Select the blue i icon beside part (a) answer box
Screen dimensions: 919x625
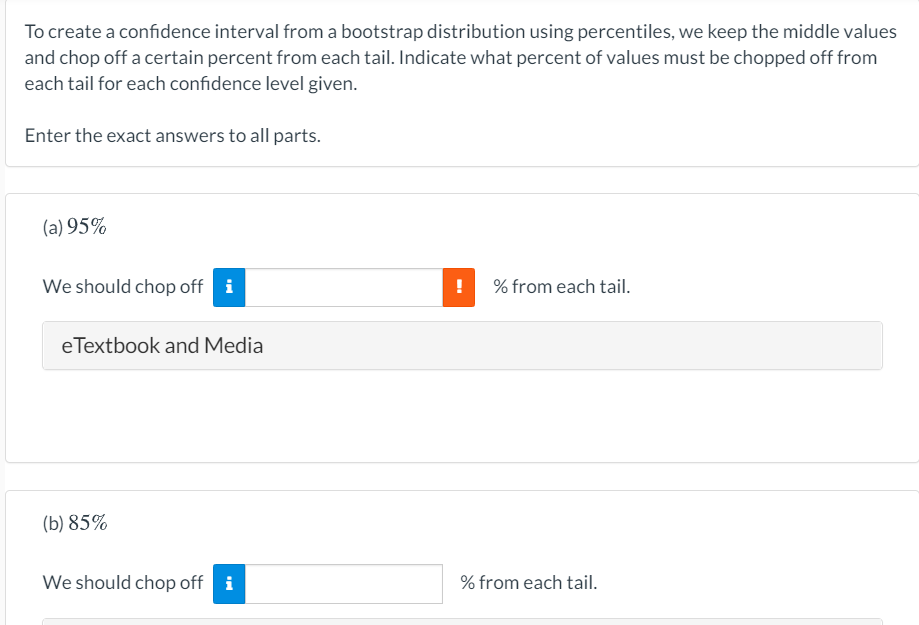228,287
